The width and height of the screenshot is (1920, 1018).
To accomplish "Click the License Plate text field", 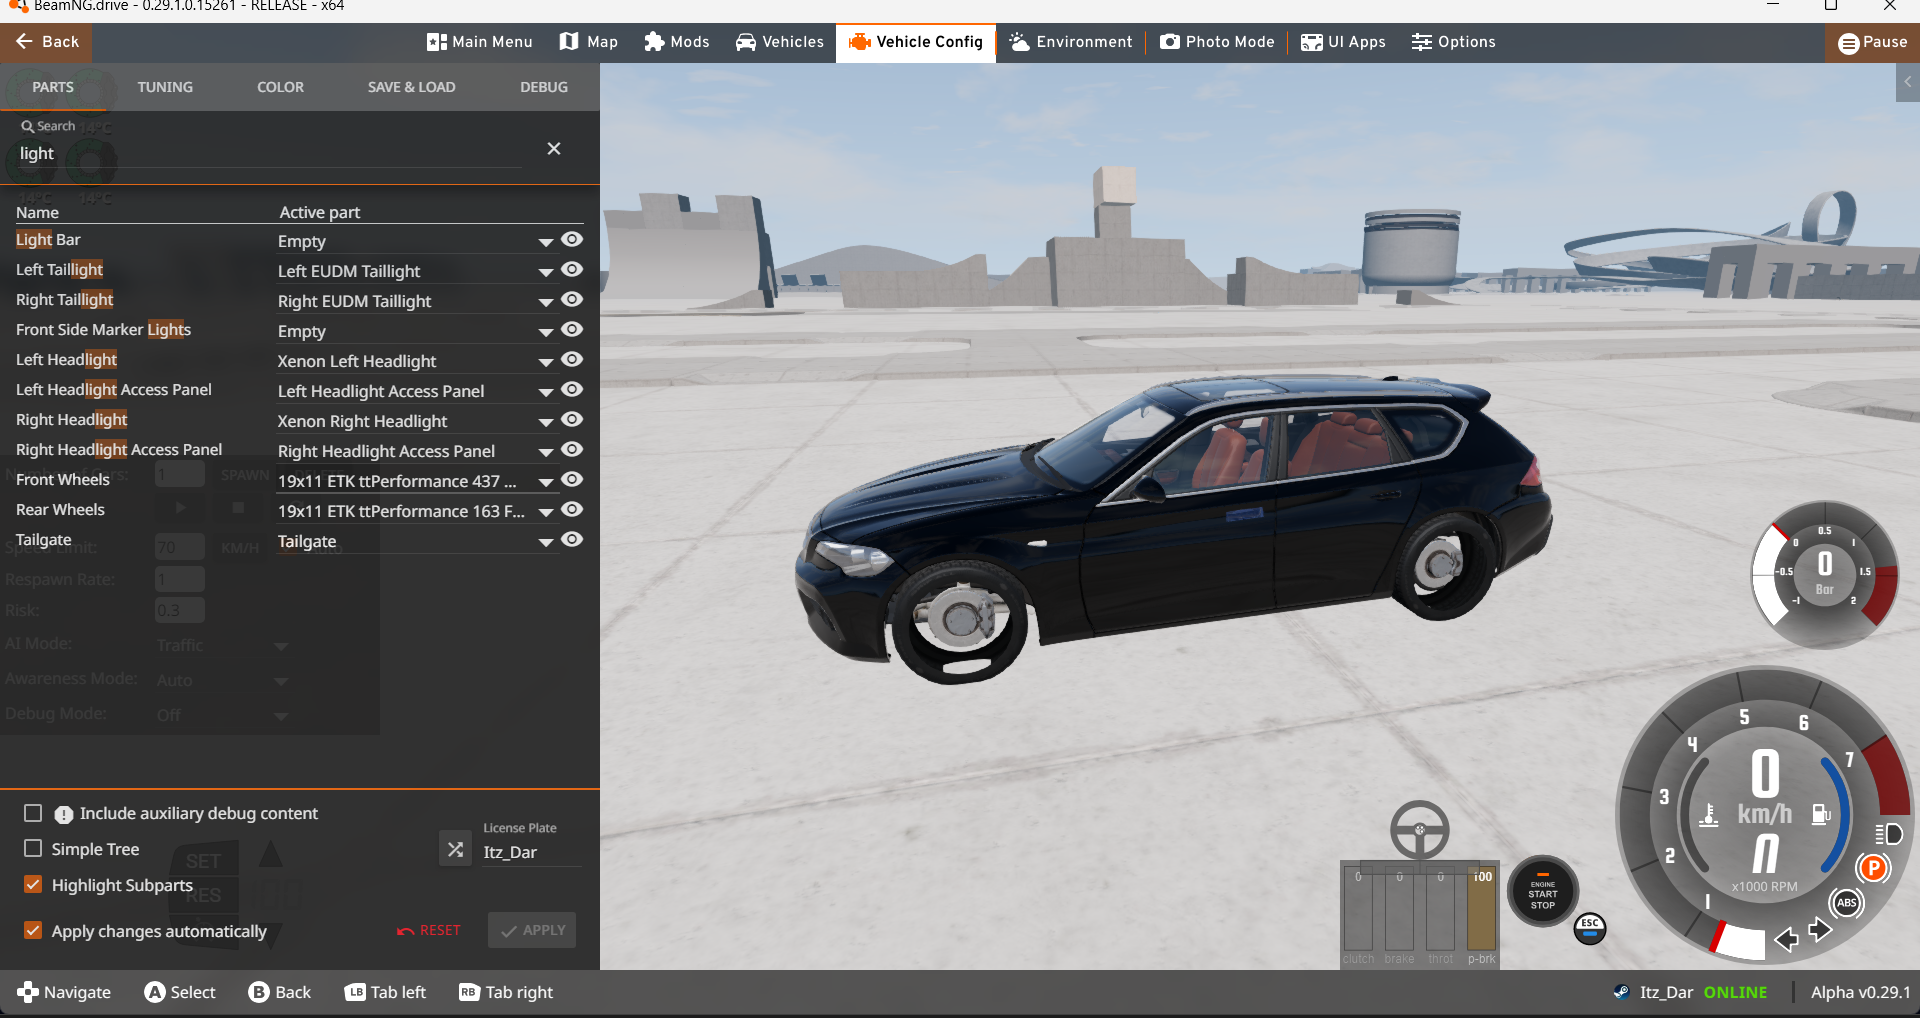I will [x=531, y=852].
